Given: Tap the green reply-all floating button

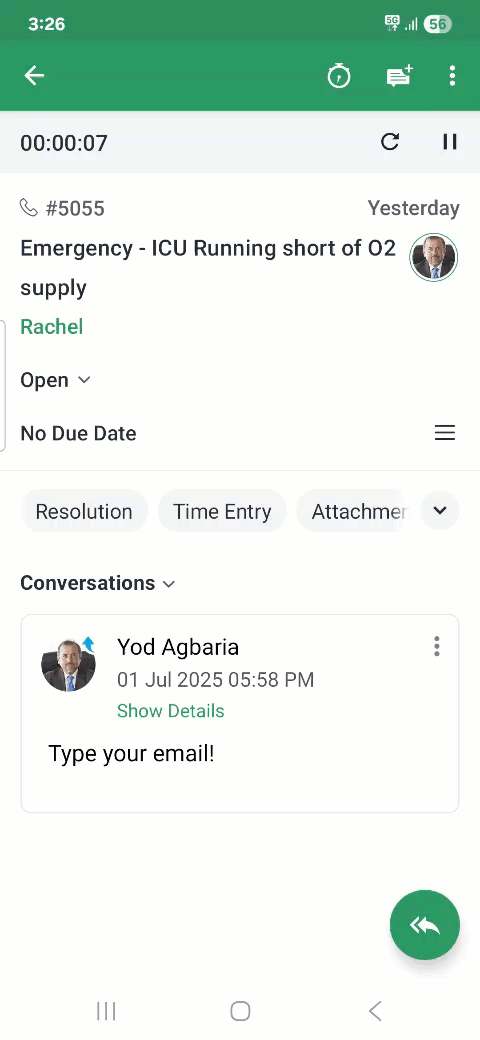Looking at the screenshot, I should click(425, 925).
